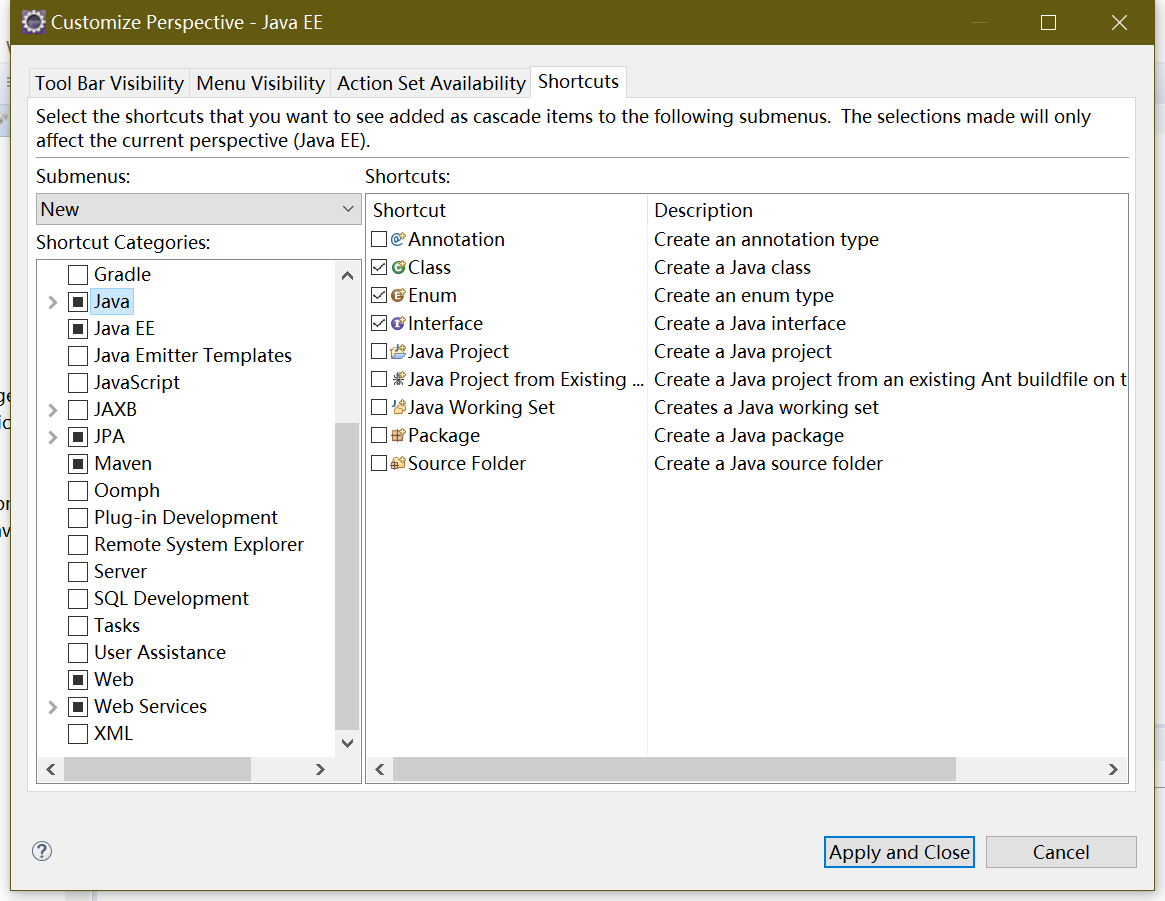The height and width of the screenshot is (901, 1165).
Task: Click the categories list scroll-down arrow
Action: click(347, 743)
